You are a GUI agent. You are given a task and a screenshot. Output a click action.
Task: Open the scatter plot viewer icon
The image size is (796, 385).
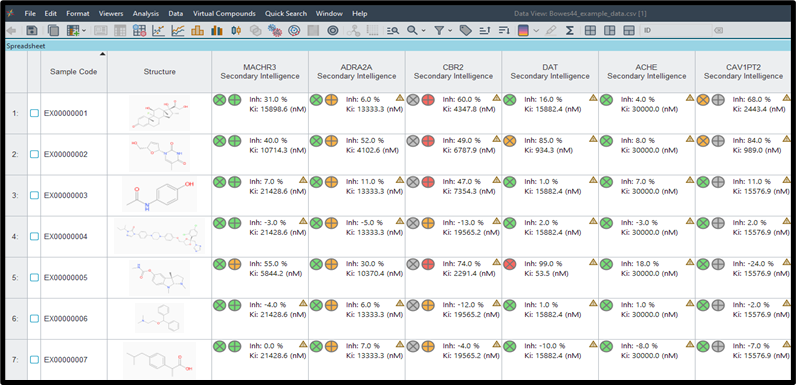point(158,30)
